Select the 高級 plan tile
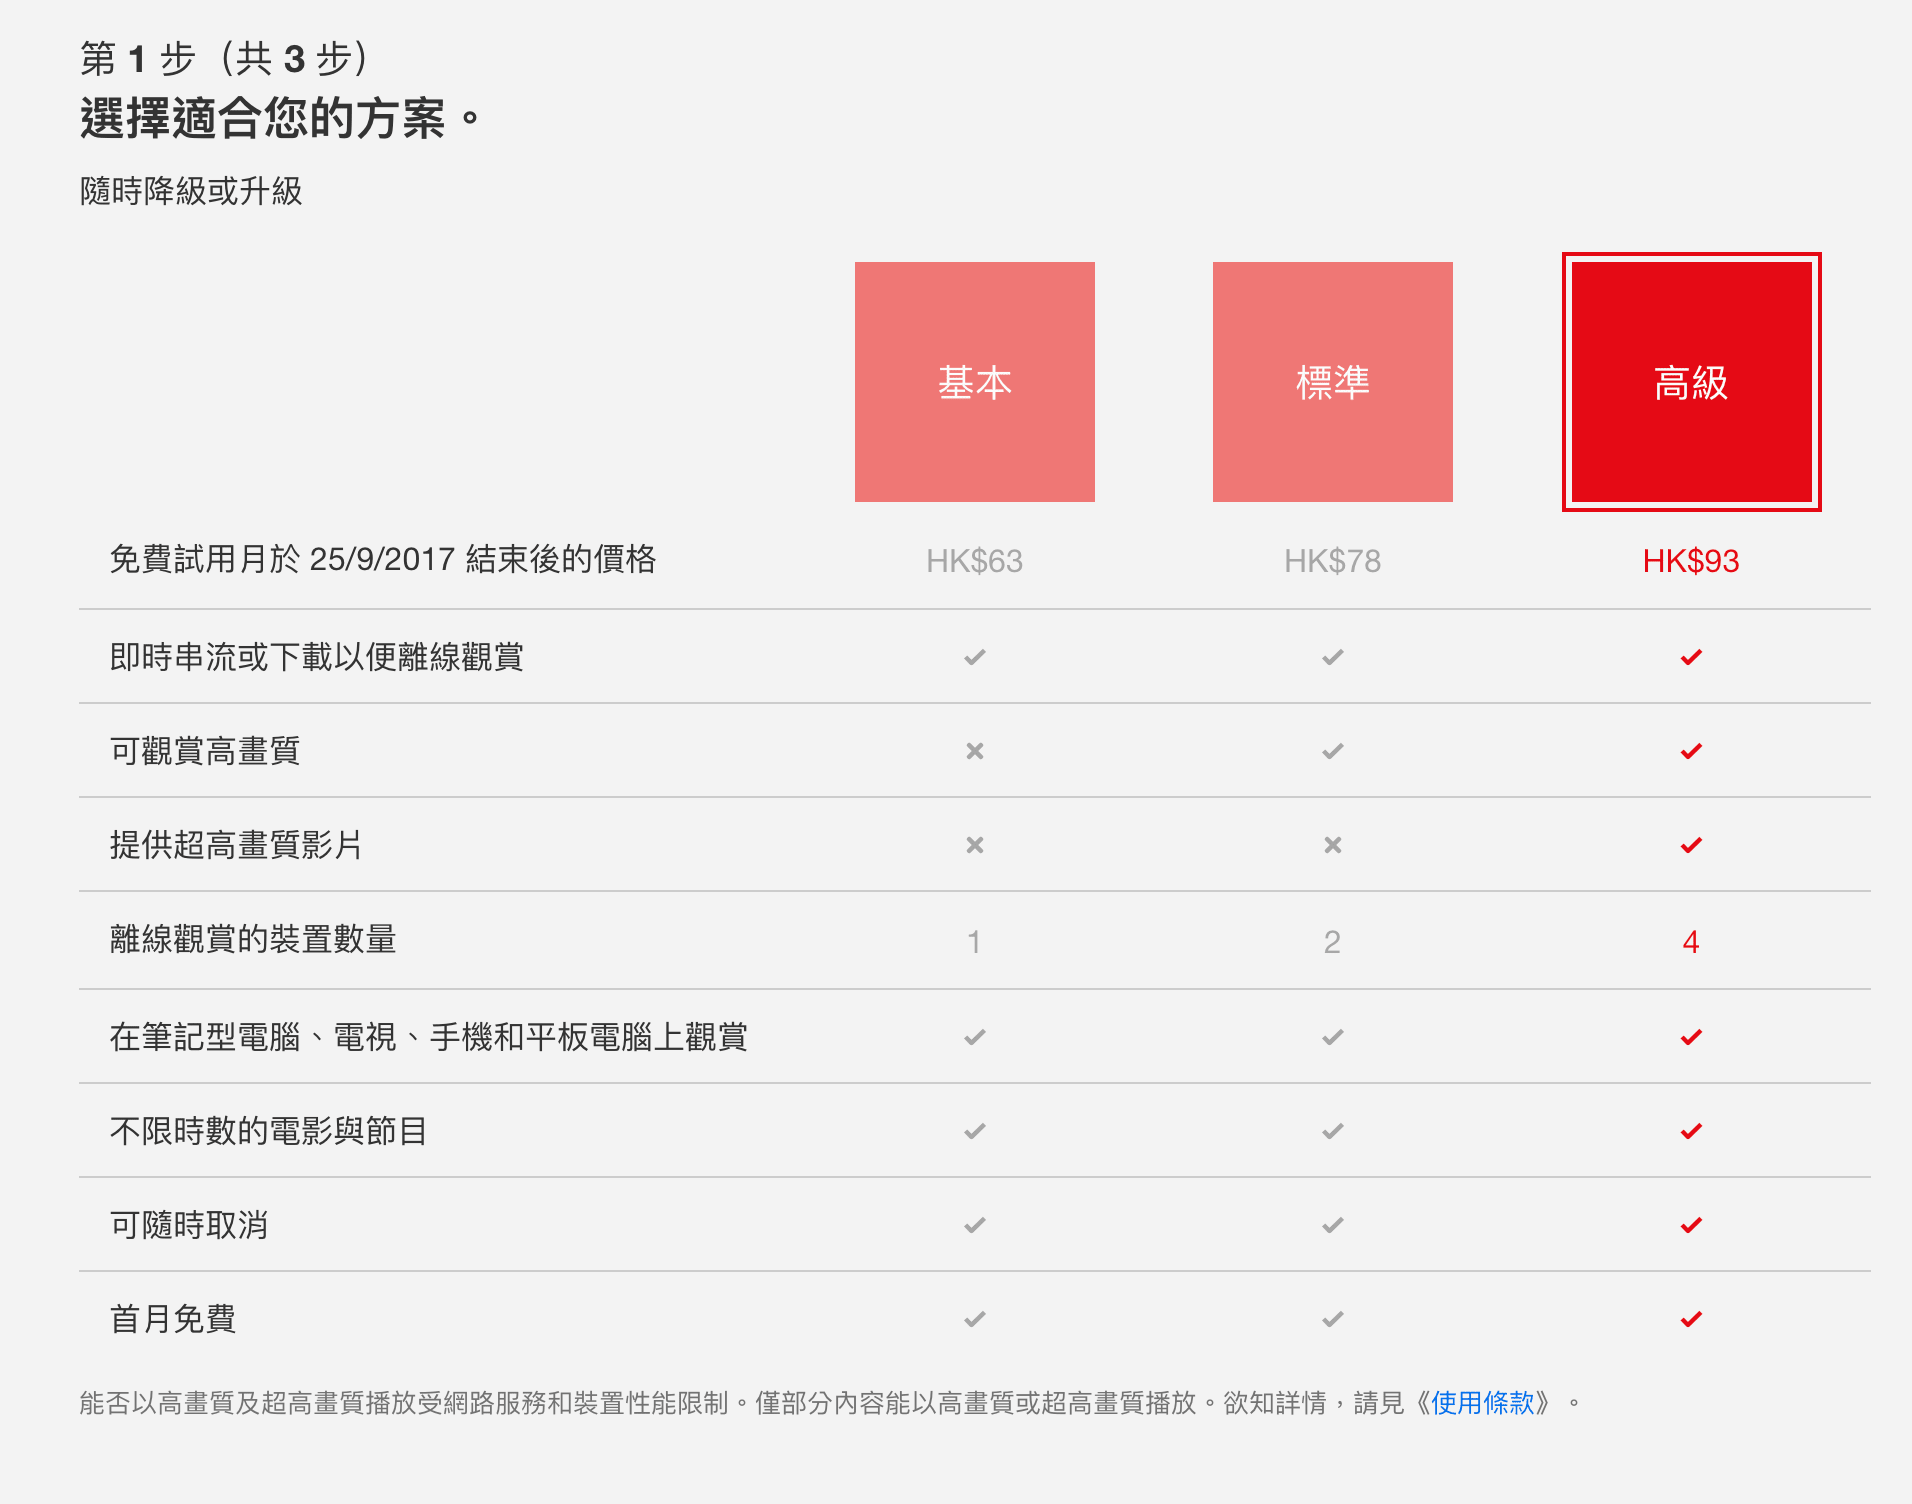This screenshot has height=1504, width=1912. coord(1691,382)
